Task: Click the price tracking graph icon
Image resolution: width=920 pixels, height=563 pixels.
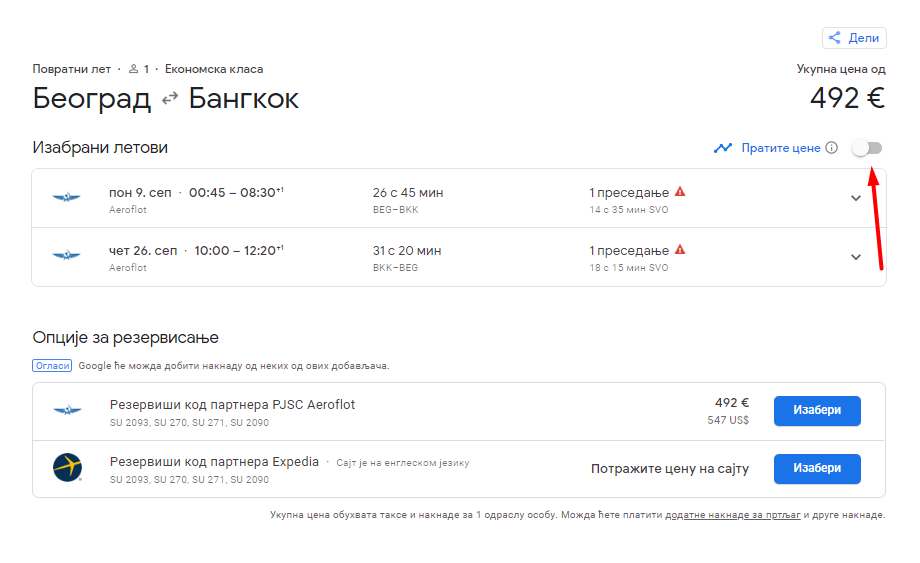Action: [723, 148]
